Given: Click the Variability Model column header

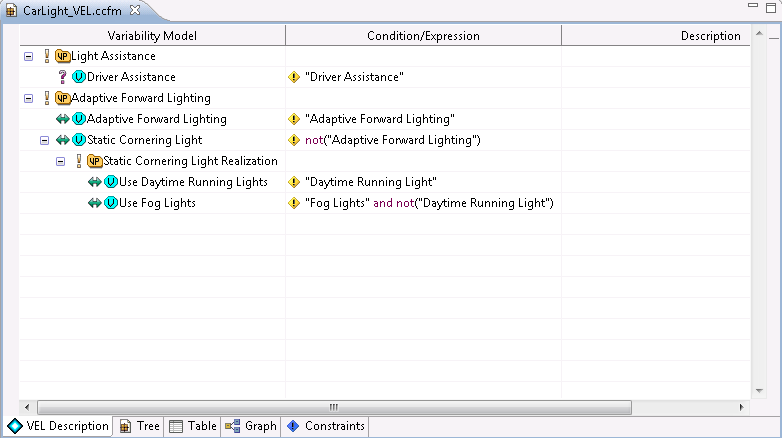Looking at the screenshot, I should click(x=152, y=36).
